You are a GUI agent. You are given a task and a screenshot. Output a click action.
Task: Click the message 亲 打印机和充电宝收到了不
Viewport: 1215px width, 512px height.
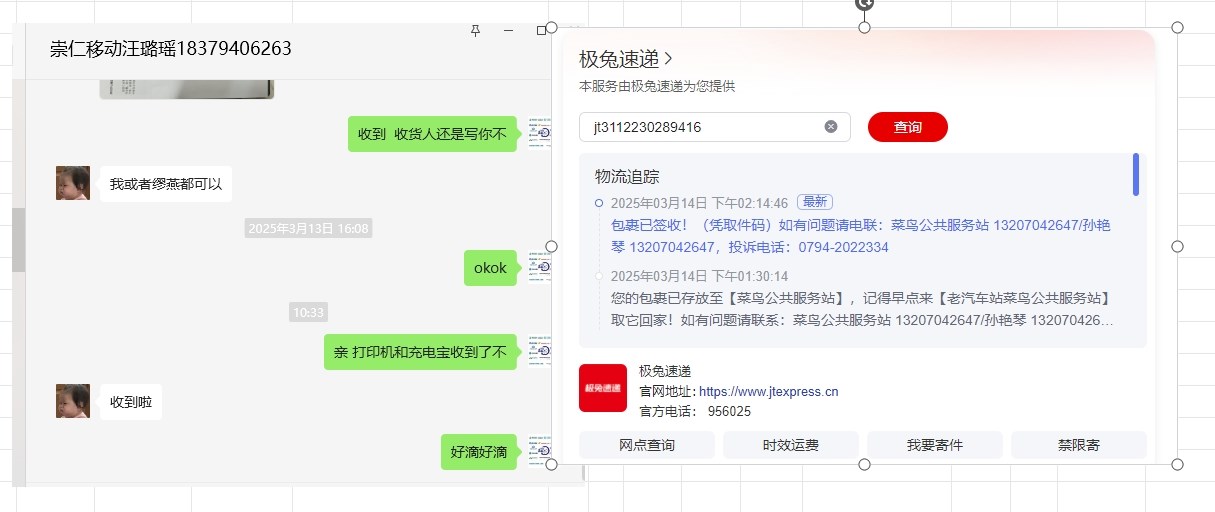(x=420, y=352)
